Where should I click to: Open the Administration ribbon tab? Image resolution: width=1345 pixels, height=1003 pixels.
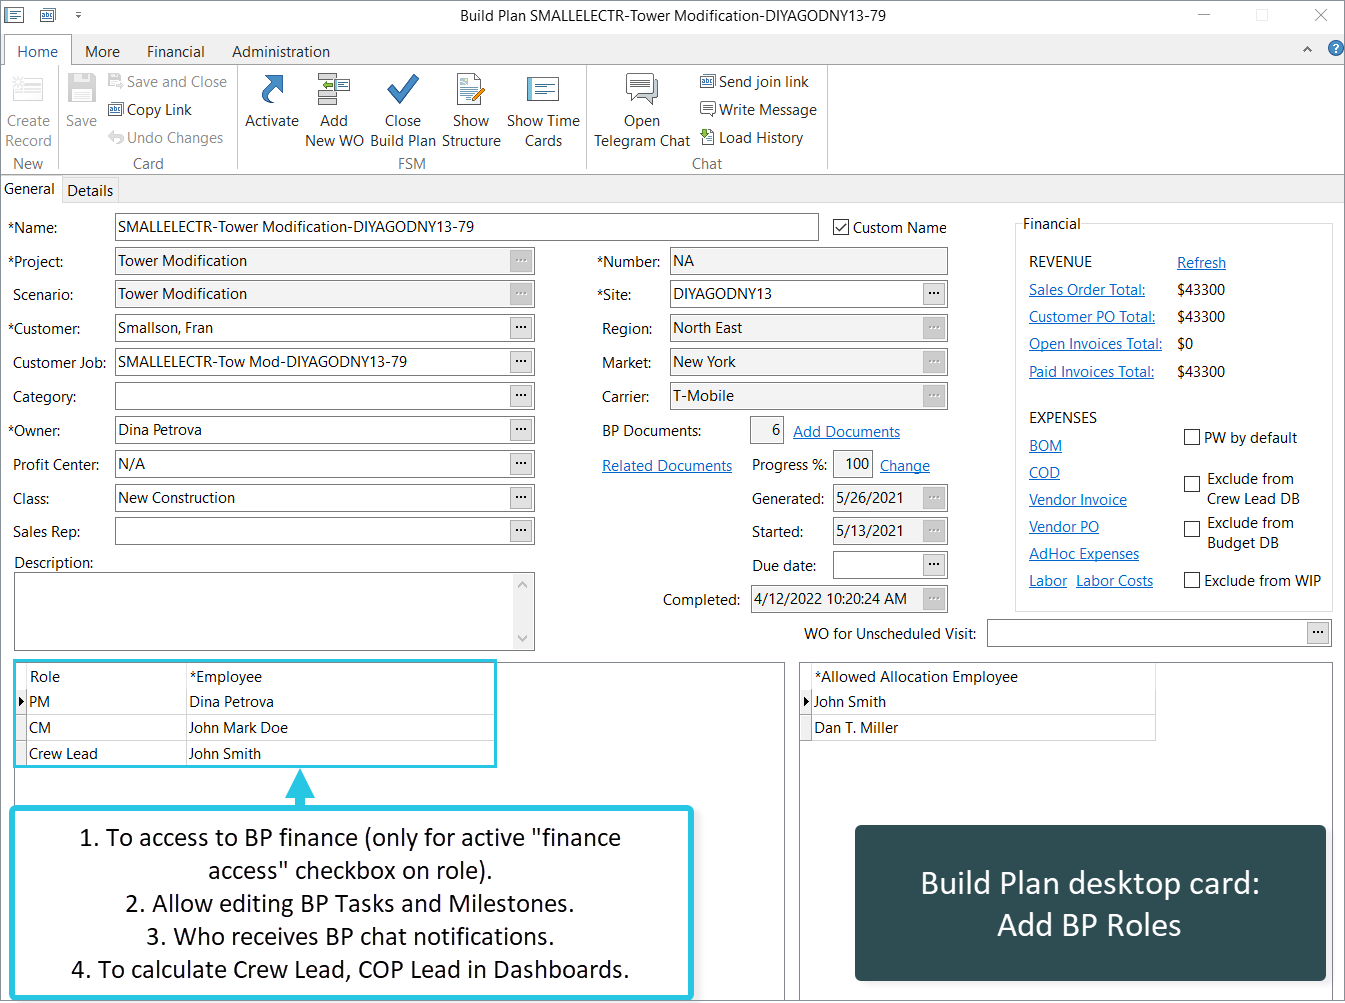pyautogui.click(x=281, y=52)
